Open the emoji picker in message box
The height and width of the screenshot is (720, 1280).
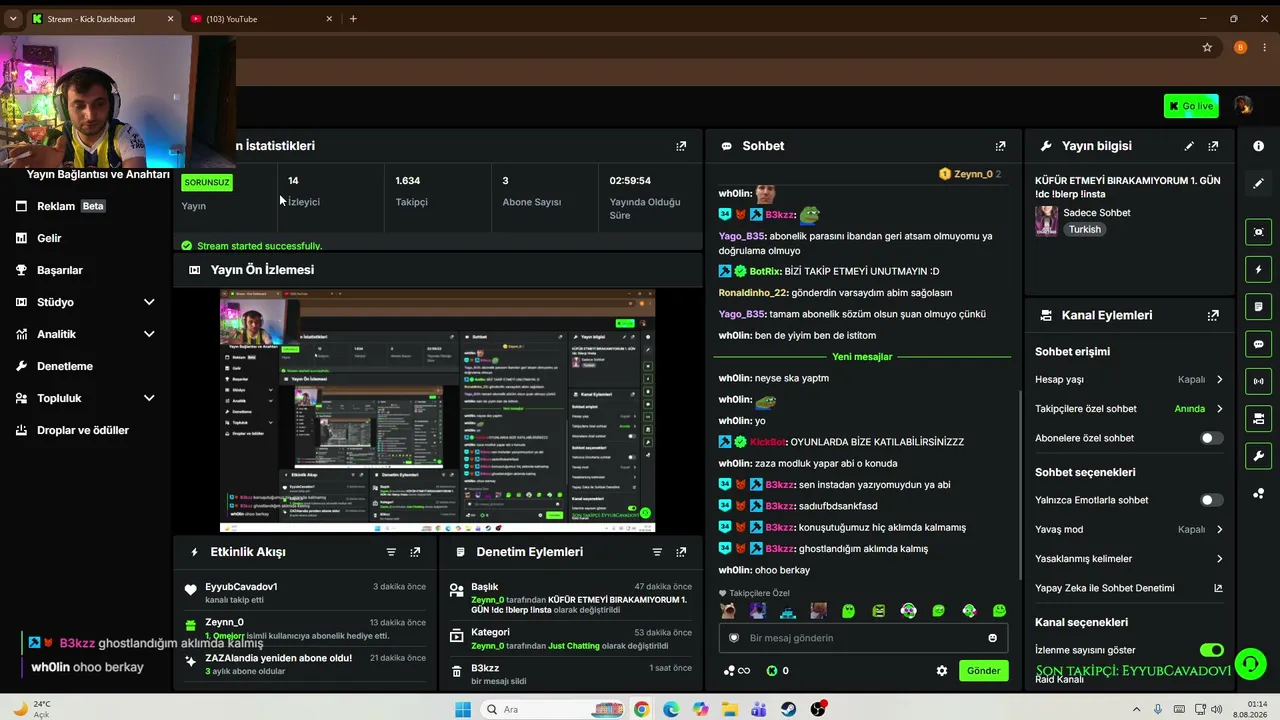click(992, 638)
